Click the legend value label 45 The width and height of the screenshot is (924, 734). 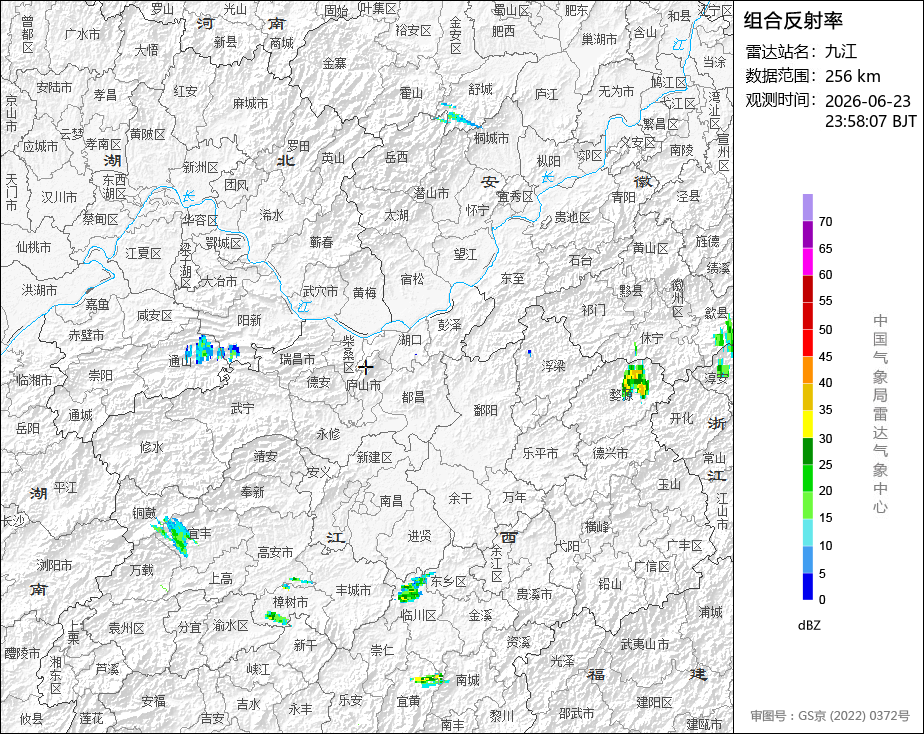tap(826, 356)
